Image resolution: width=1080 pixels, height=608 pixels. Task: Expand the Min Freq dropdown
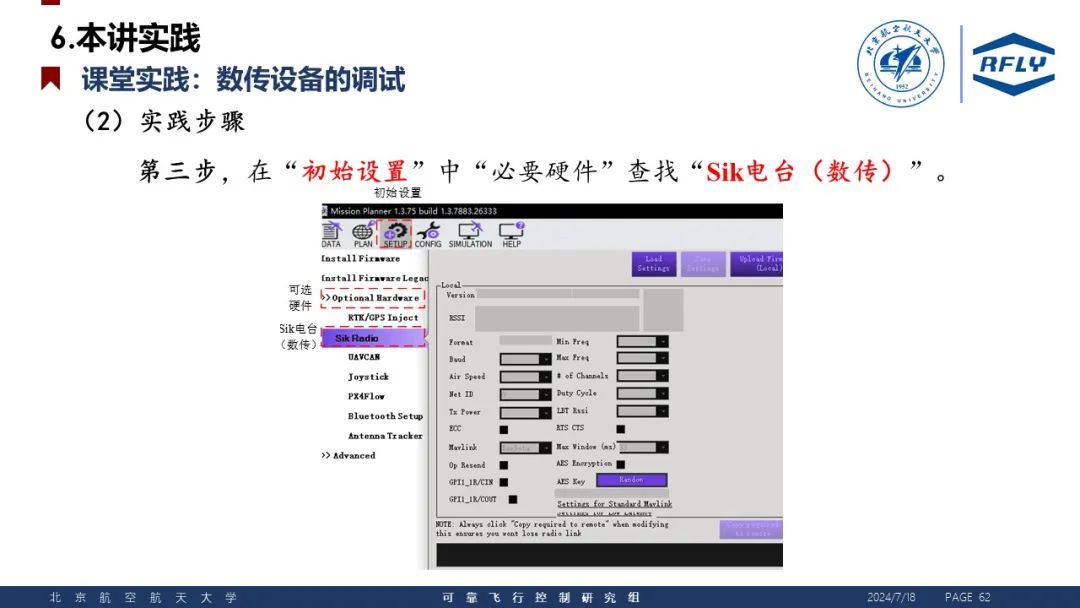coord(642,342)
